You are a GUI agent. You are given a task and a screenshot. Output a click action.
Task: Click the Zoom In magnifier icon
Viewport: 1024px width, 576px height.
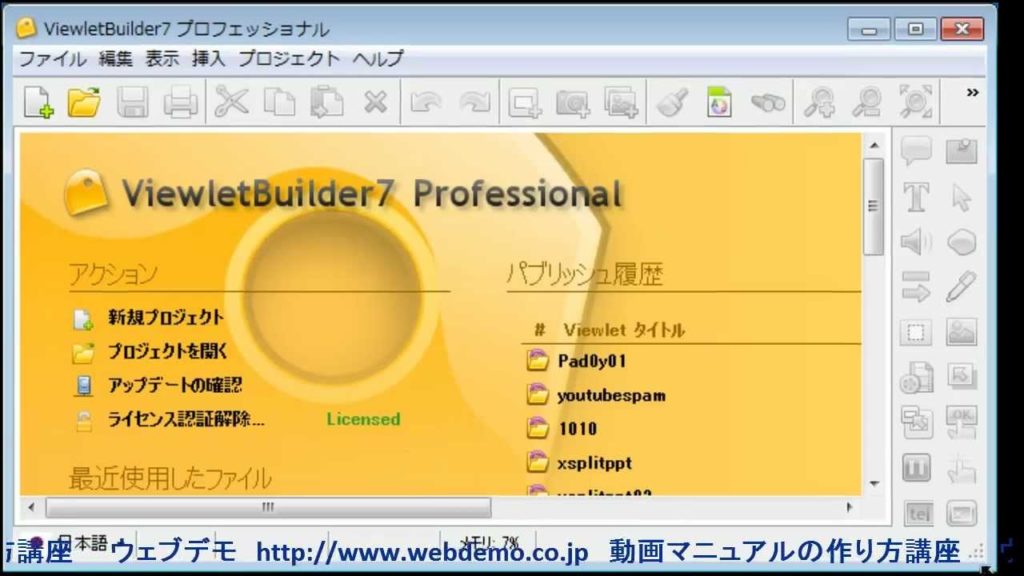819,103
